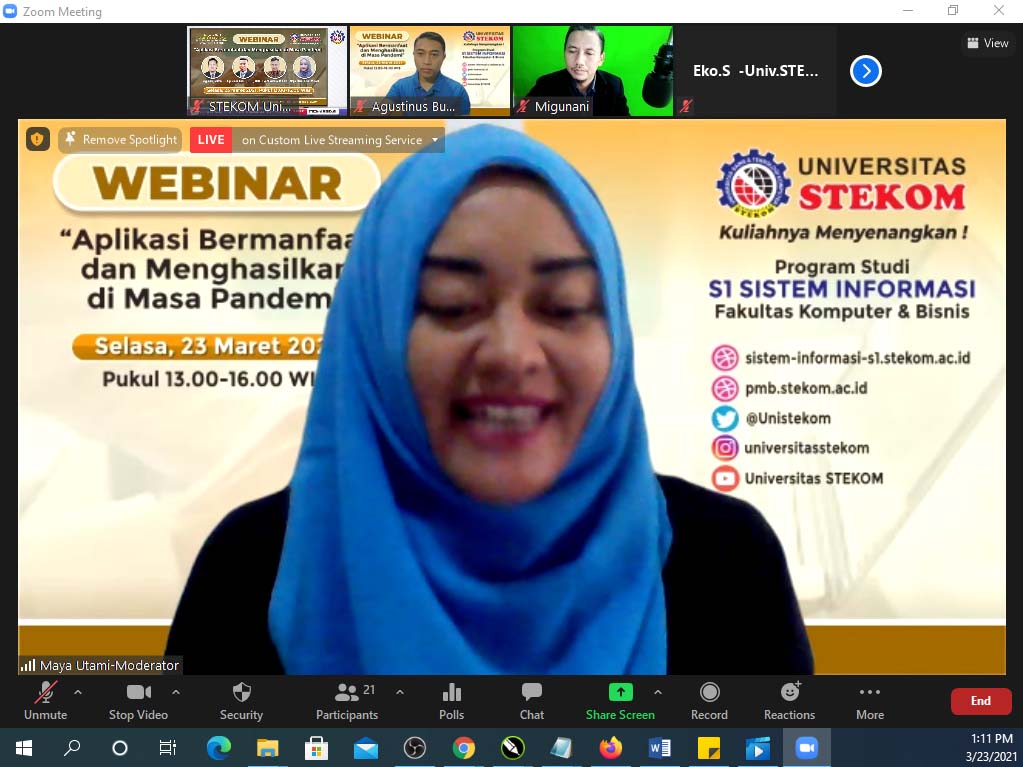Screen dimensions: 1023x767
Task: Expand audio options arrow next to Unmute
Action: point(78,692)
